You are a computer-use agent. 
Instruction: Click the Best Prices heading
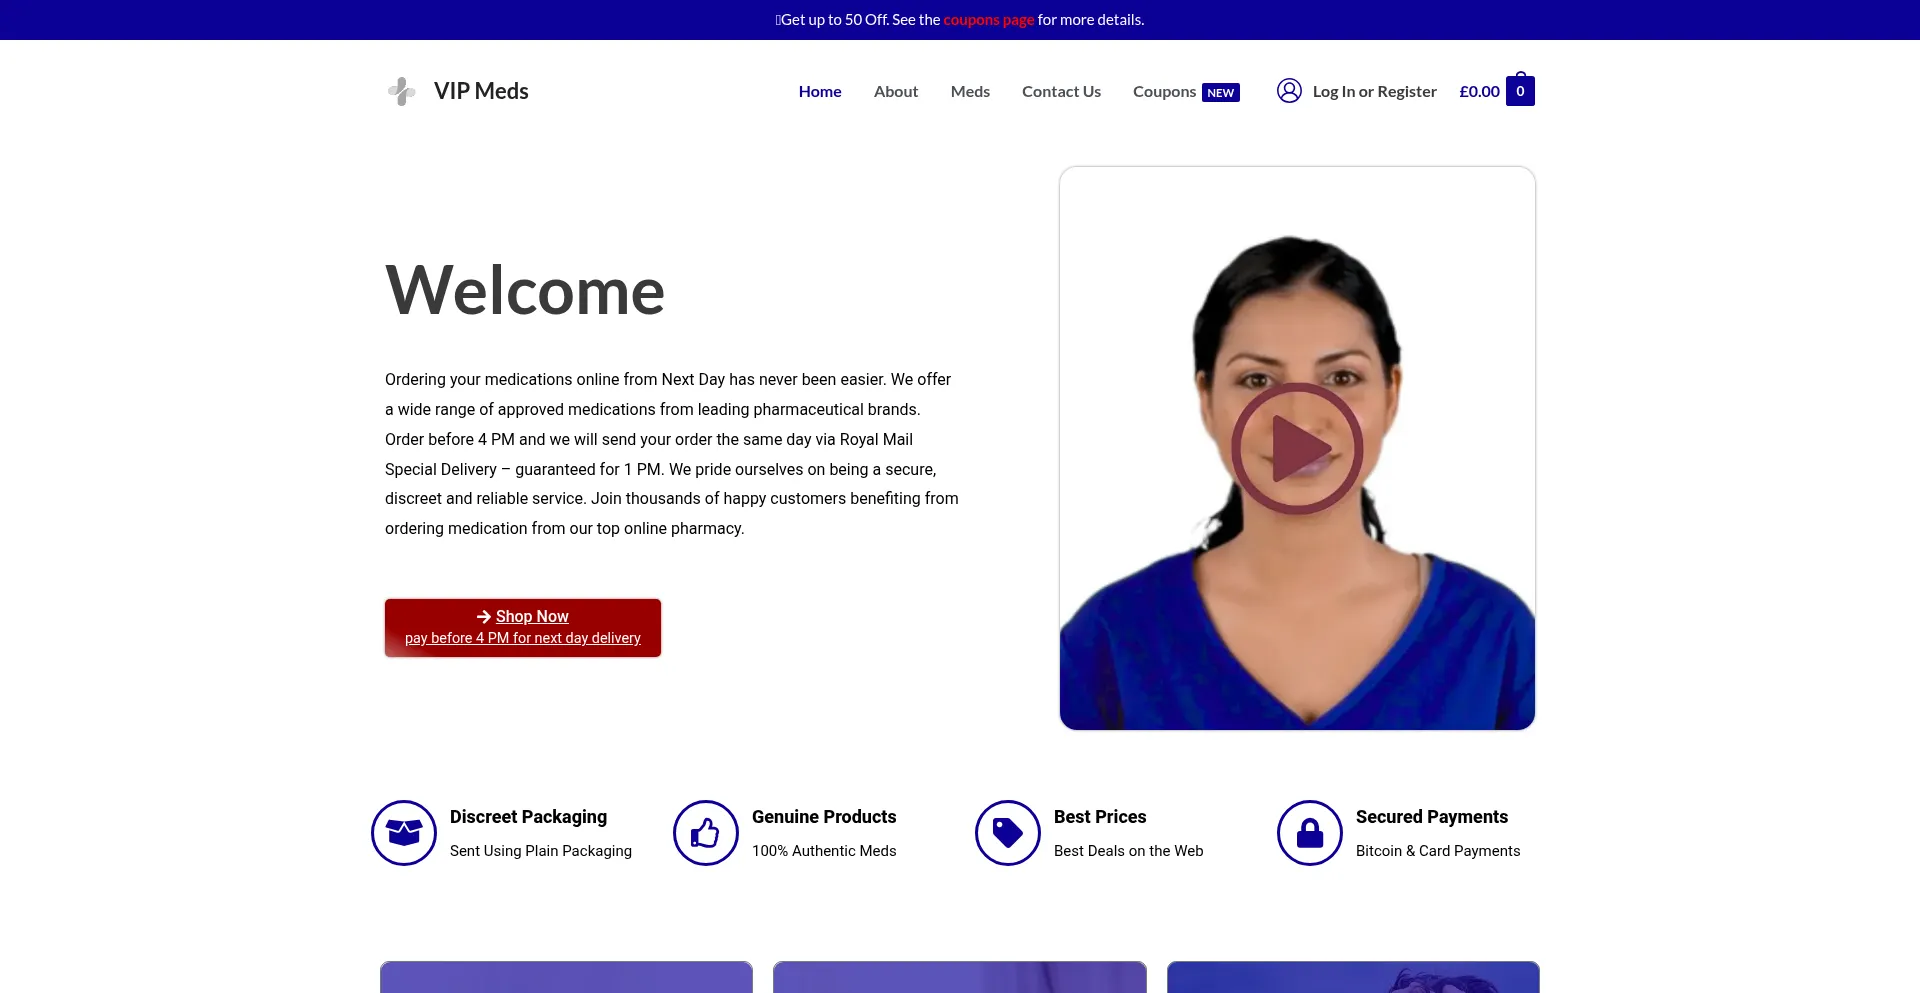1100,817
